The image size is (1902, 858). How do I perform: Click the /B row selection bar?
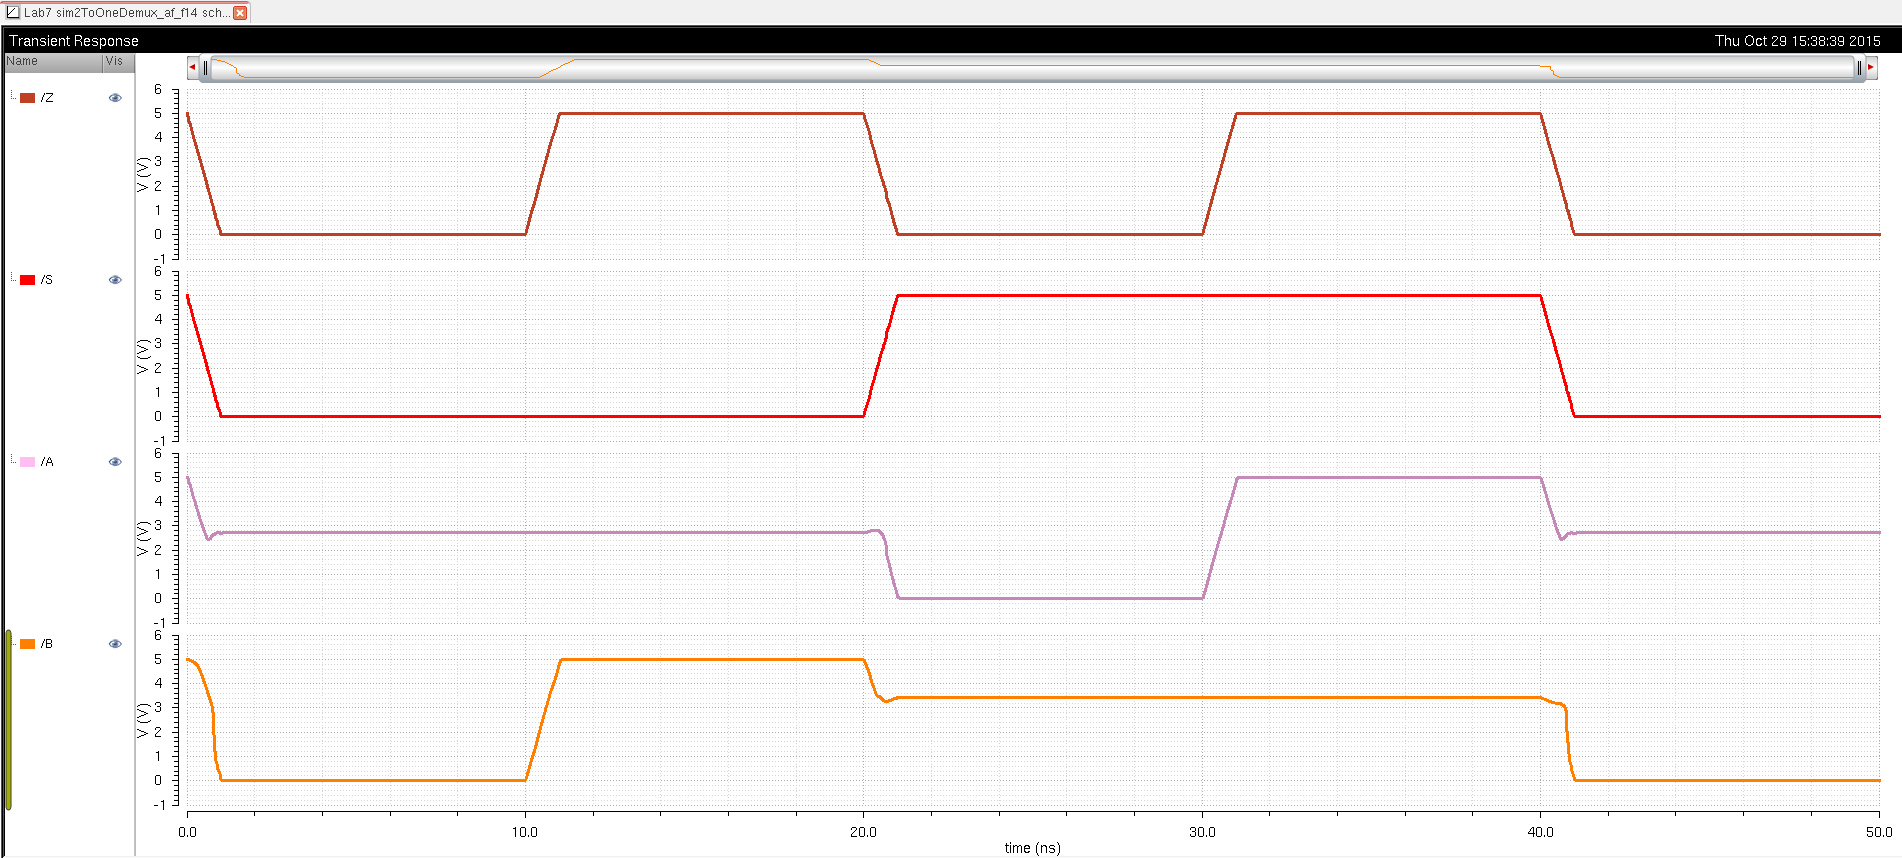(x=8, y=719)
